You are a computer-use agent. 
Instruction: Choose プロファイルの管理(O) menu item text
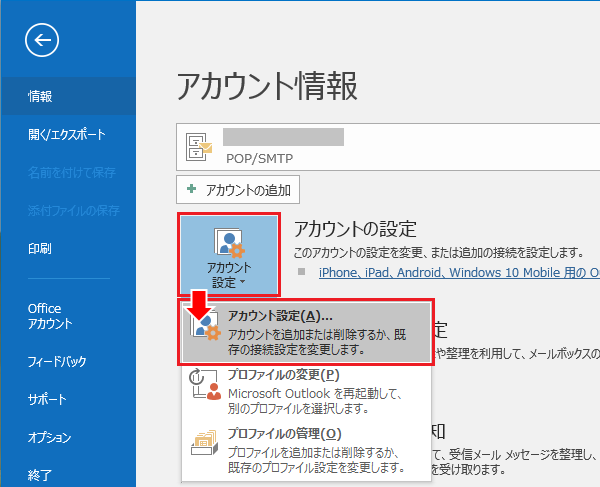tap(284, 433)
